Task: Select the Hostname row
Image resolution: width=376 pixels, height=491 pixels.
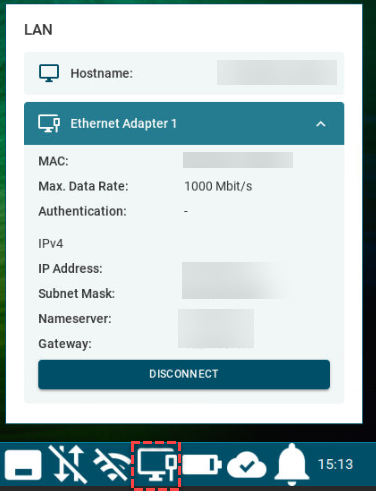Action: 184,73
